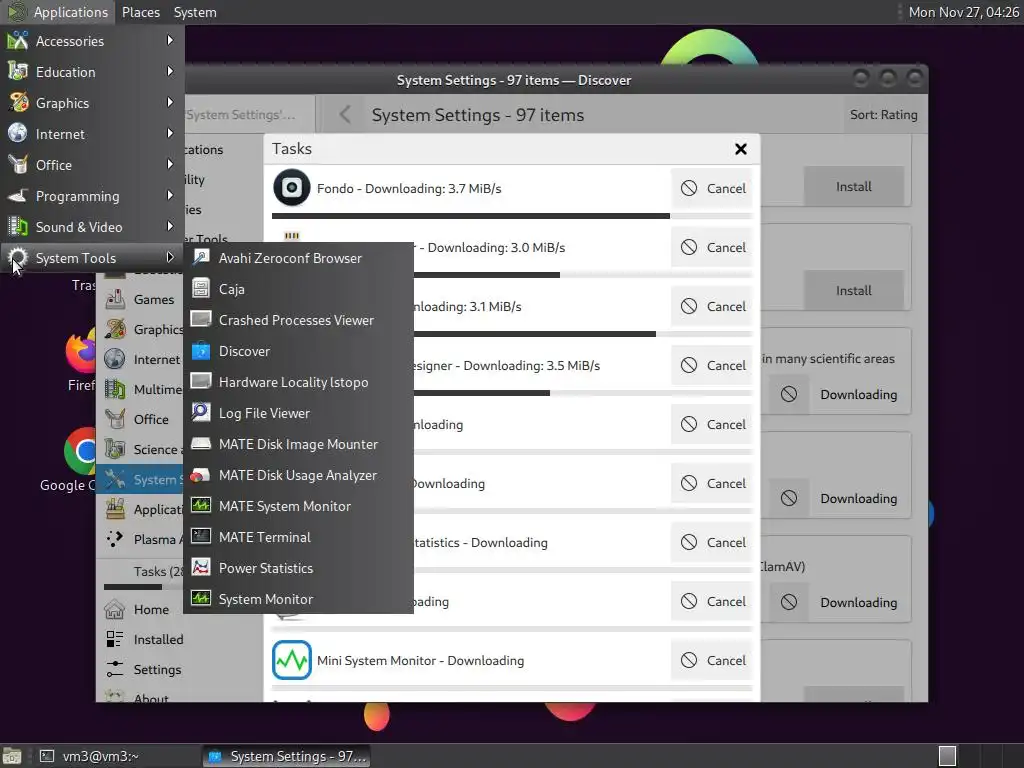1024x768 pixels.
Task: Open Hardware Locality lstopo
Action: pyautogui.click(x=298, y=382)
